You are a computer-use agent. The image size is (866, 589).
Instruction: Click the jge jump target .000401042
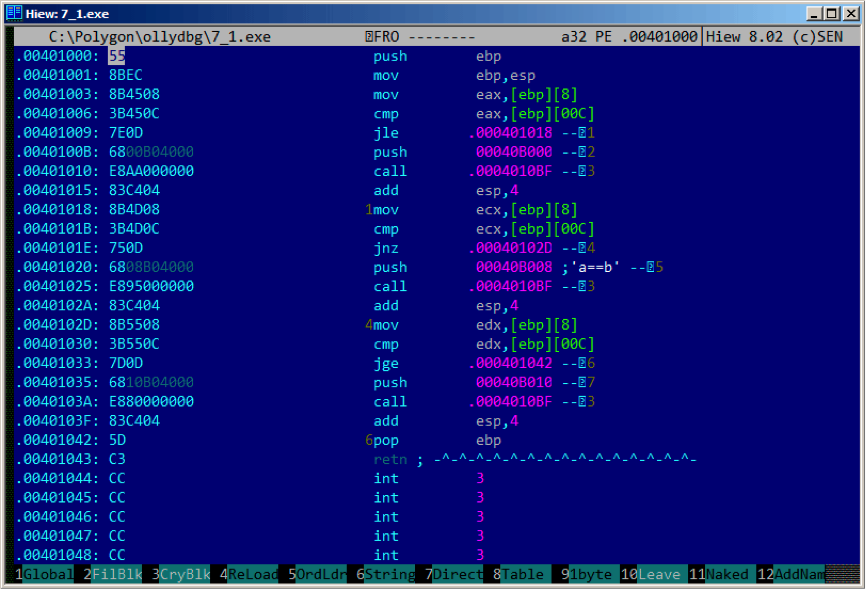[510, 363]
